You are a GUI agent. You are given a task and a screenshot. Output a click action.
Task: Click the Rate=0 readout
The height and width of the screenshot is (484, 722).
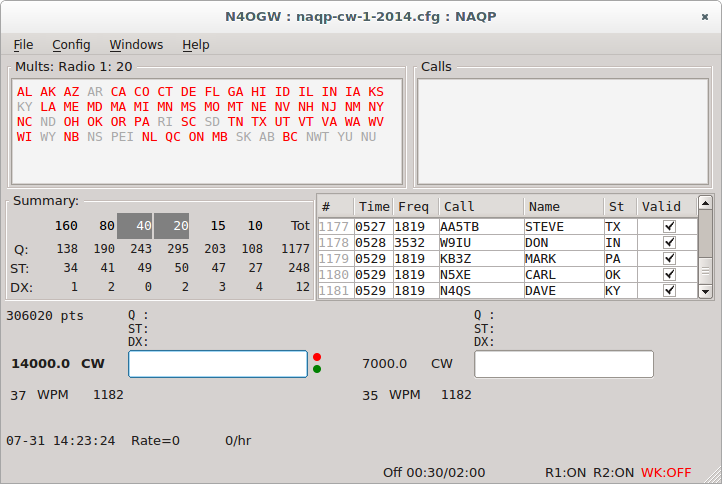pyautogui.click(x=155, y=441)
